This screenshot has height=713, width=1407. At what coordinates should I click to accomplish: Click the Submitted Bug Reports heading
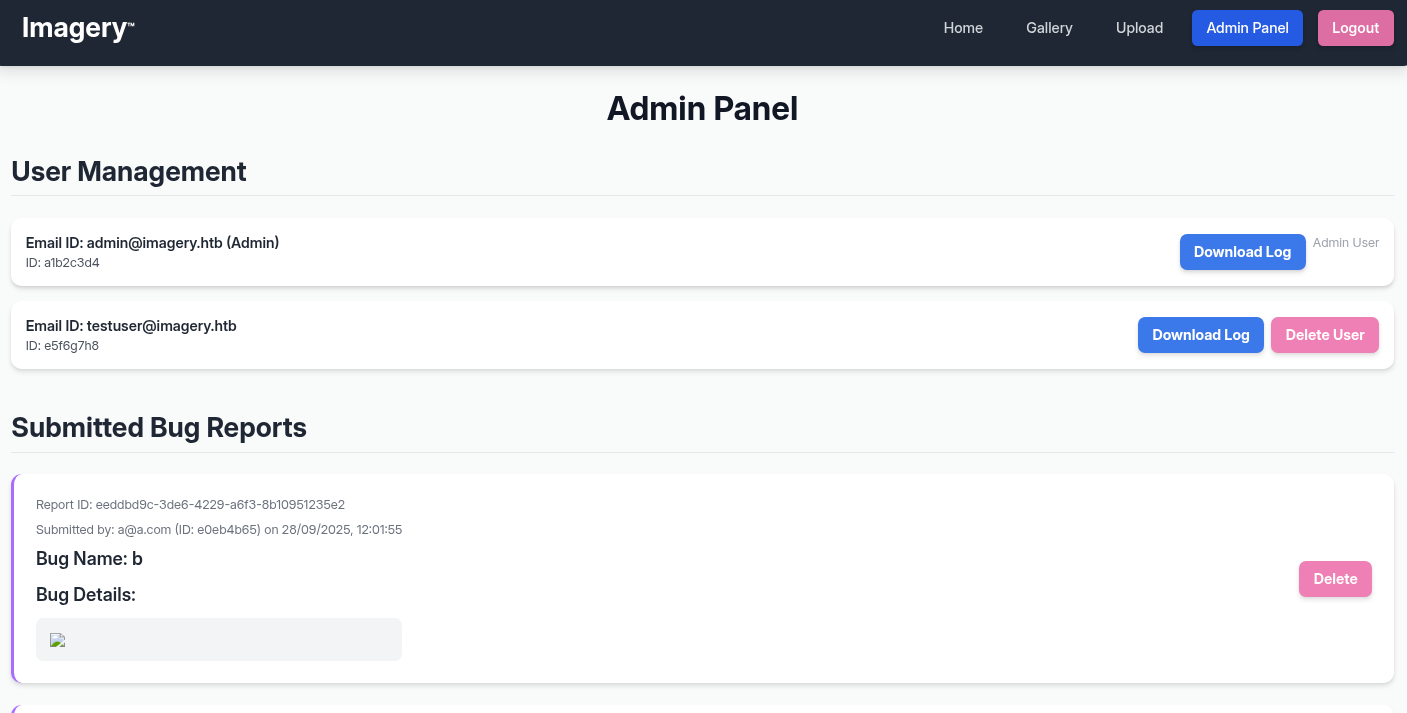tap(159, 428)
